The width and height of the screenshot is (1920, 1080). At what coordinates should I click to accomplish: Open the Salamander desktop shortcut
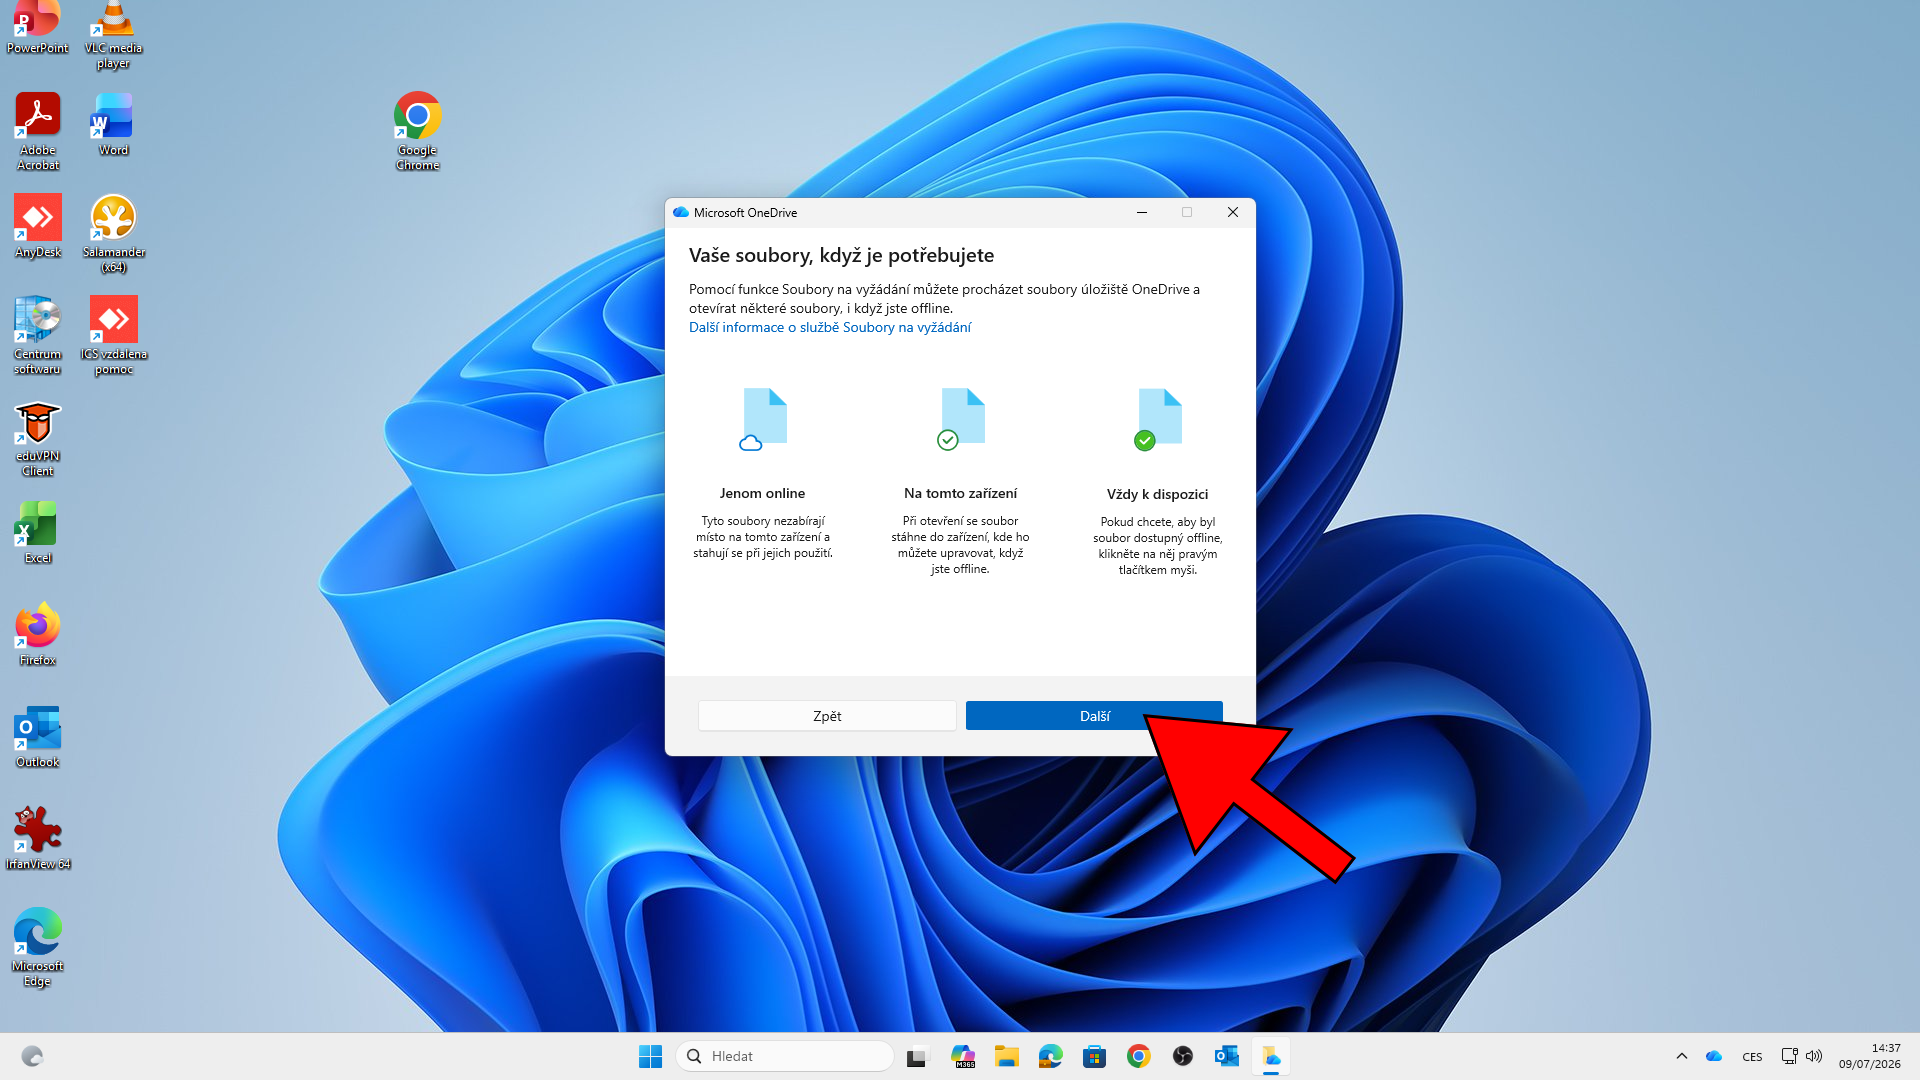pyautogui.click(x=113, y=233)
